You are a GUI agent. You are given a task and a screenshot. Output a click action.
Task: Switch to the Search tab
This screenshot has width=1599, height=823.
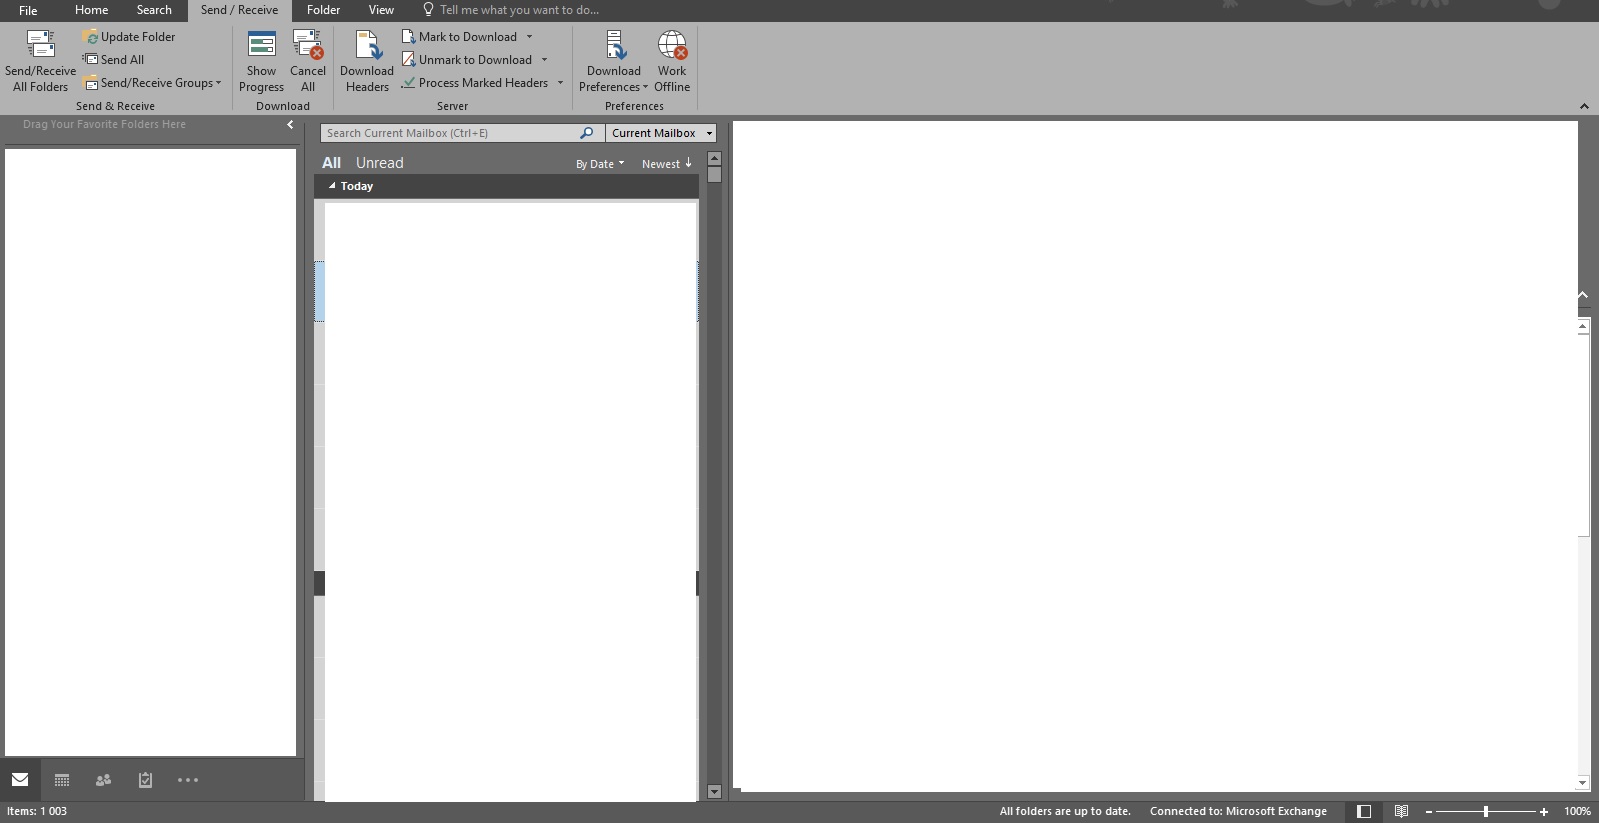pos(154,10)
